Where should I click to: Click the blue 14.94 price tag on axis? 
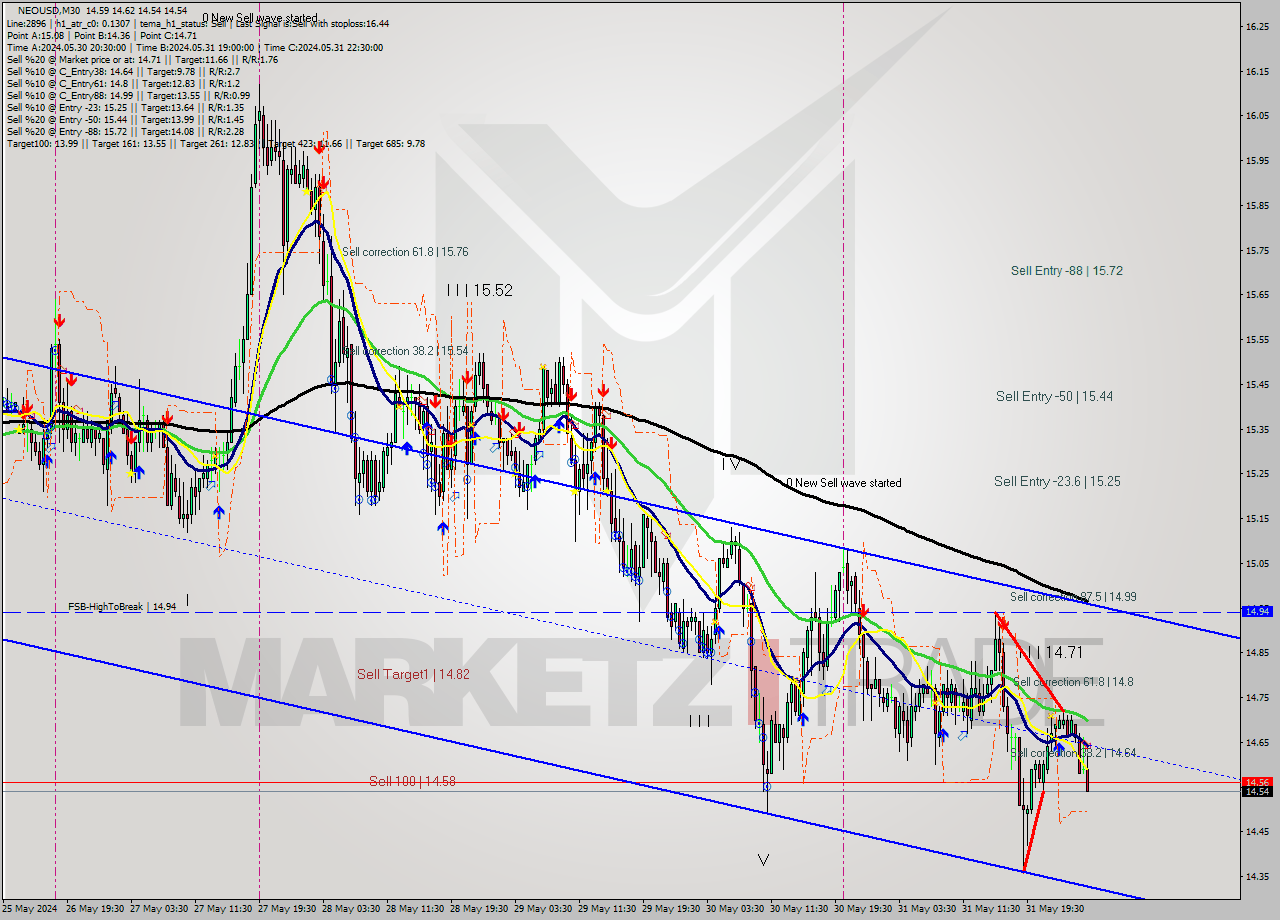pos(1256,611)
